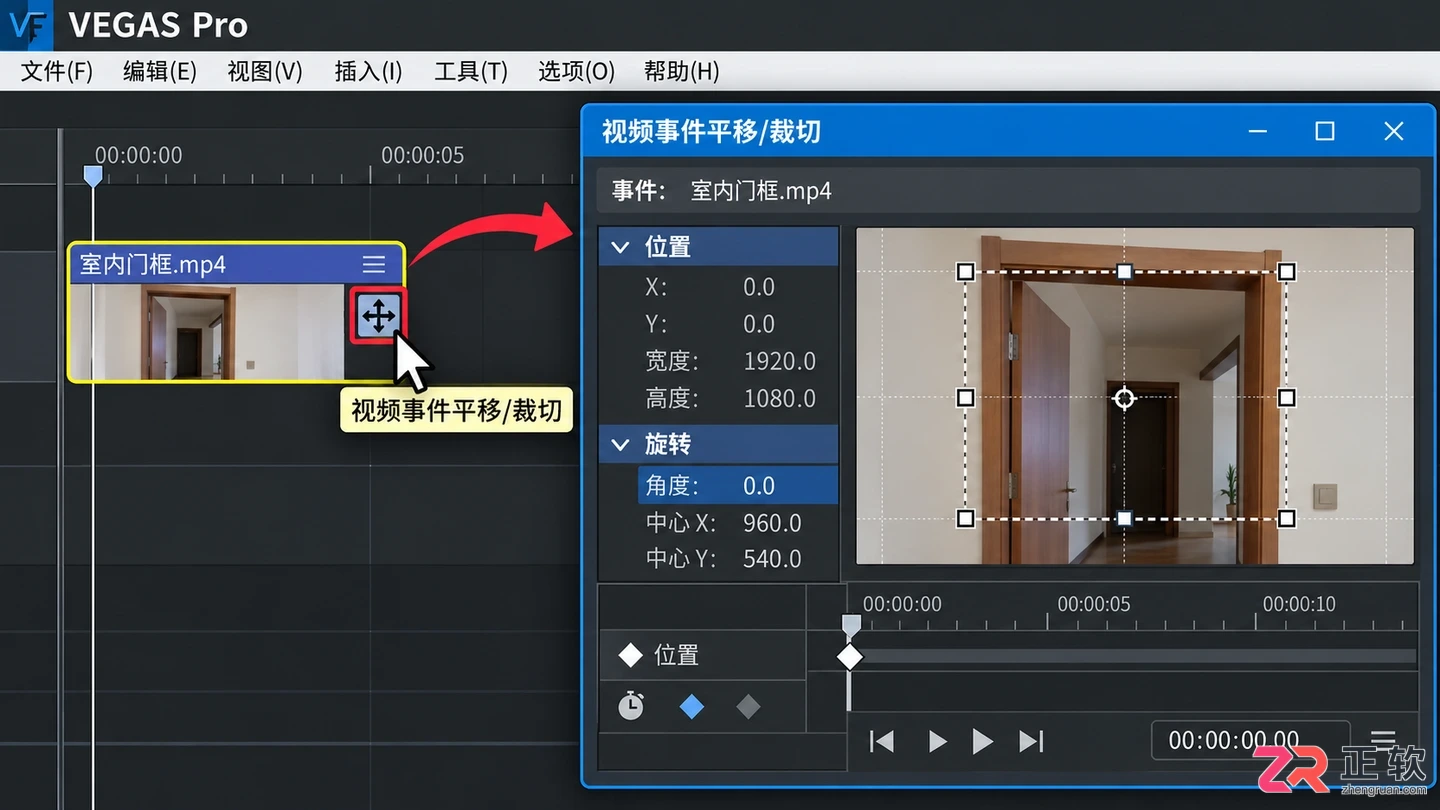Click the 中心 X value 960.0
1440x810 pixels.
click(x=772, y=523)
